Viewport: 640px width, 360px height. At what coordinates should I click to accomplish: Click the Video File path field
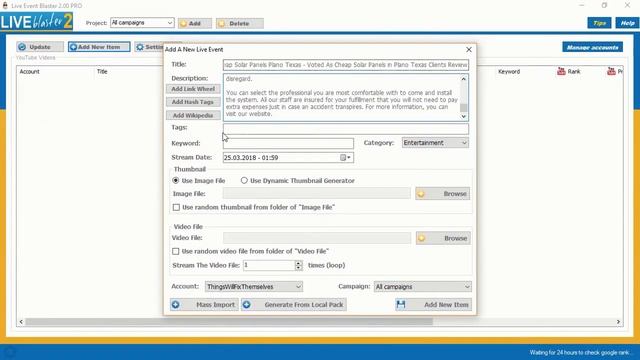[x=317, y=238]
